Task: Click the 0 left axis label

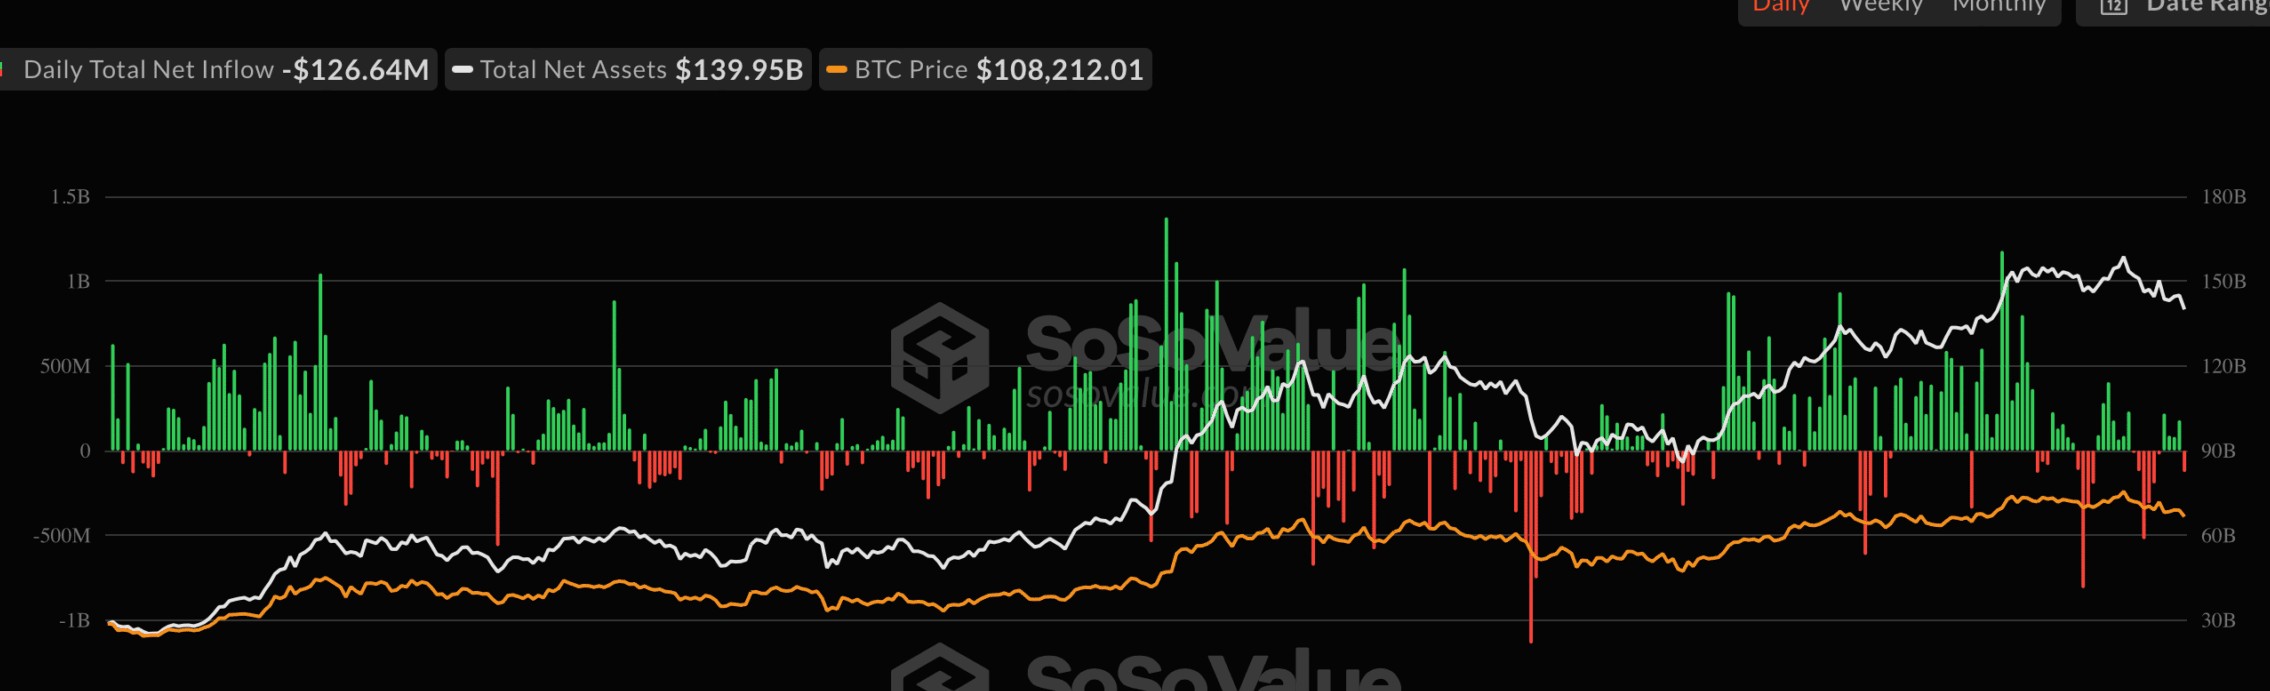Action: 85,451
